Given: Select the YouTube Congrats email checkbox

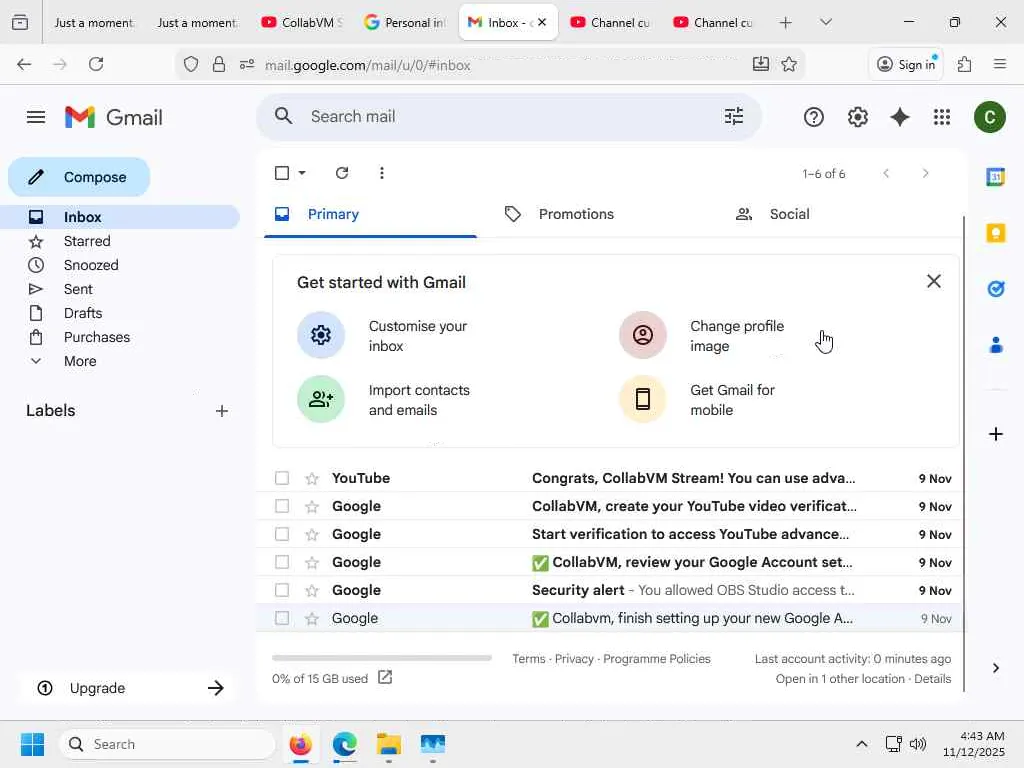Looking at the screenshot, I should coord(282,478).
